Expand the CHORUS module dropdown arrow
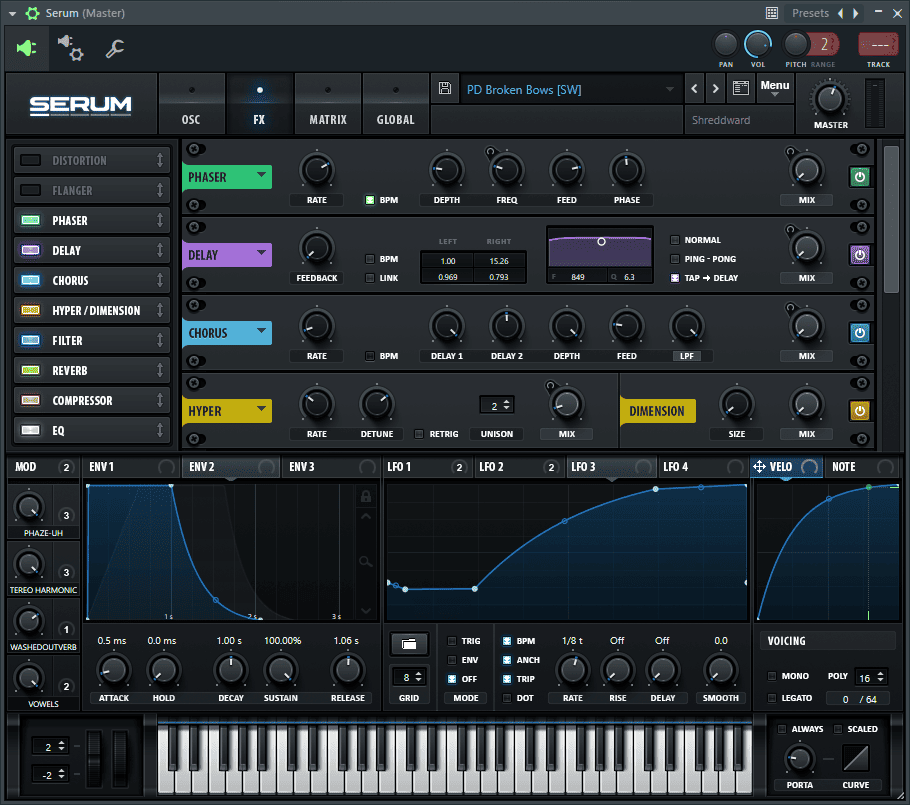The image size is (910, 805). tap(262, 330)
